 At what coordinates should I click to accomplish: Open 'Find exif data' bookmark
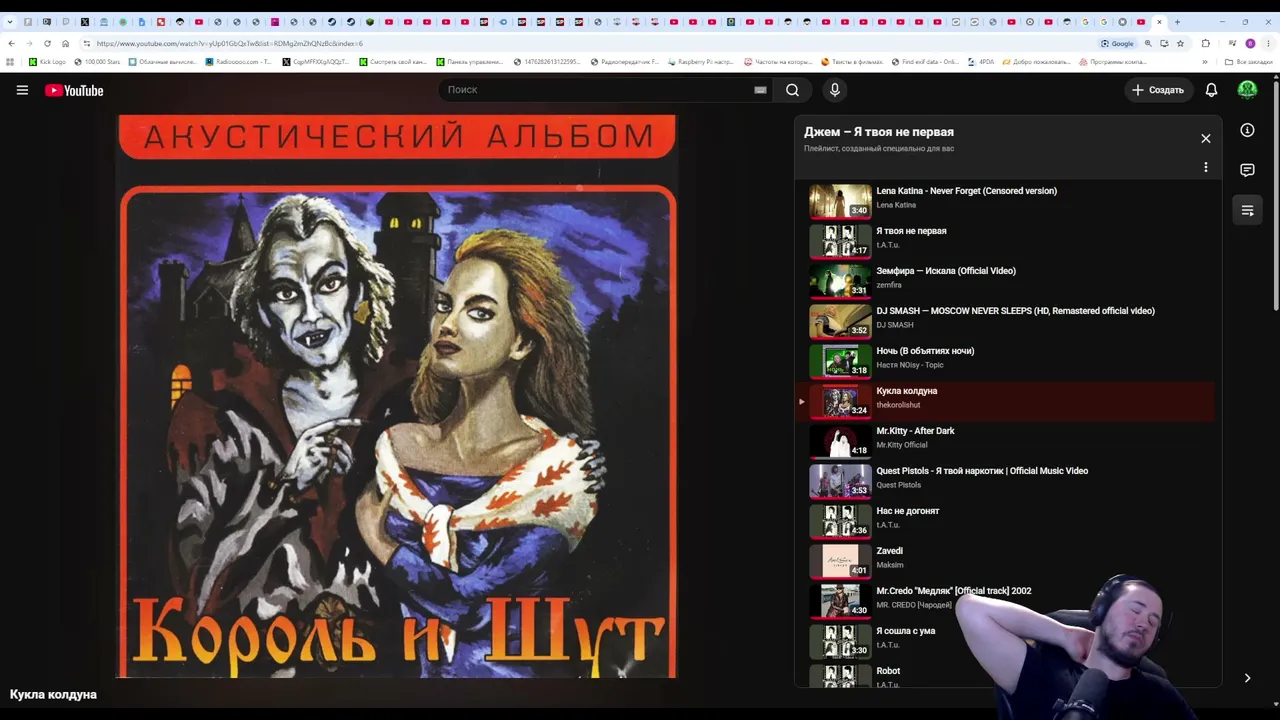click(925, 62)
